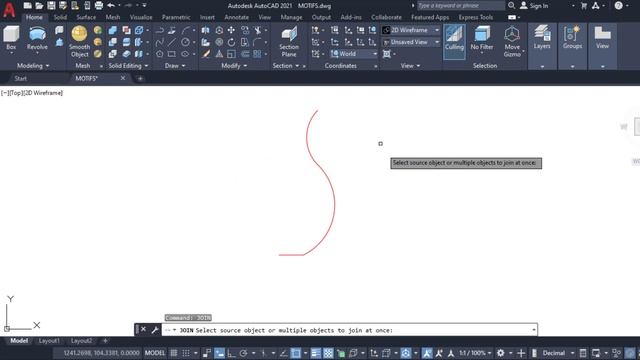The height and width of the screenshot is (360, 640).
Task: Select the Box modeling tool
Action: coord(11,40)
